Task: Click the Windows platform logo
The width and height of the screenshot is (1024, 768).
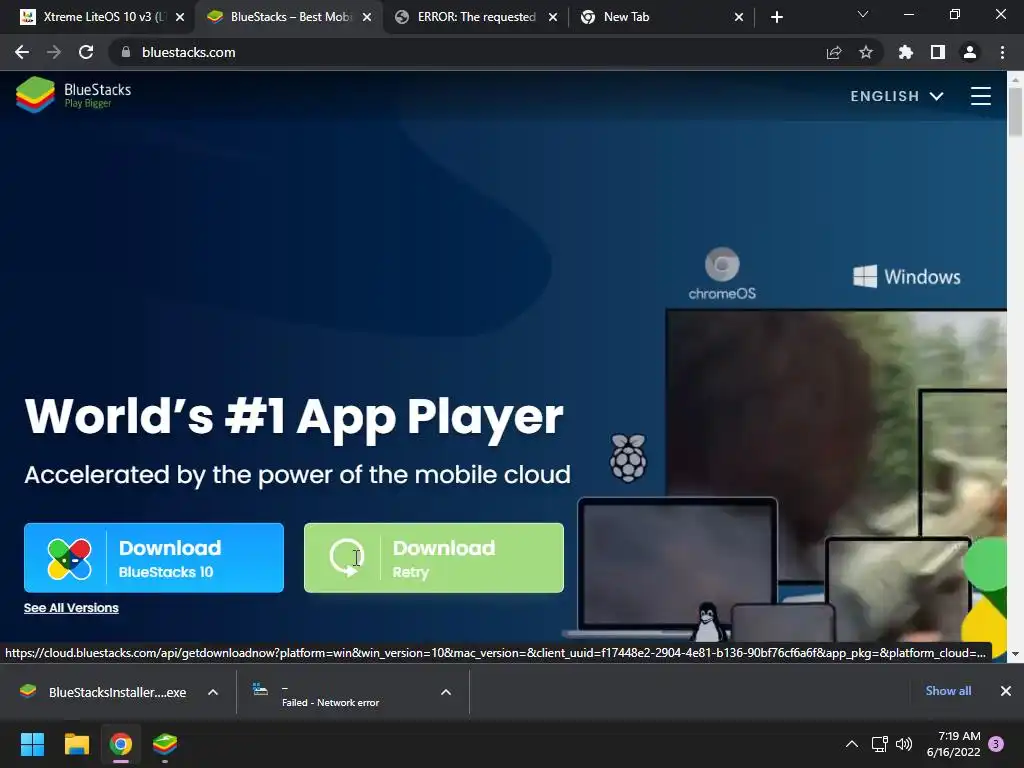Action: tap(906, 276)
